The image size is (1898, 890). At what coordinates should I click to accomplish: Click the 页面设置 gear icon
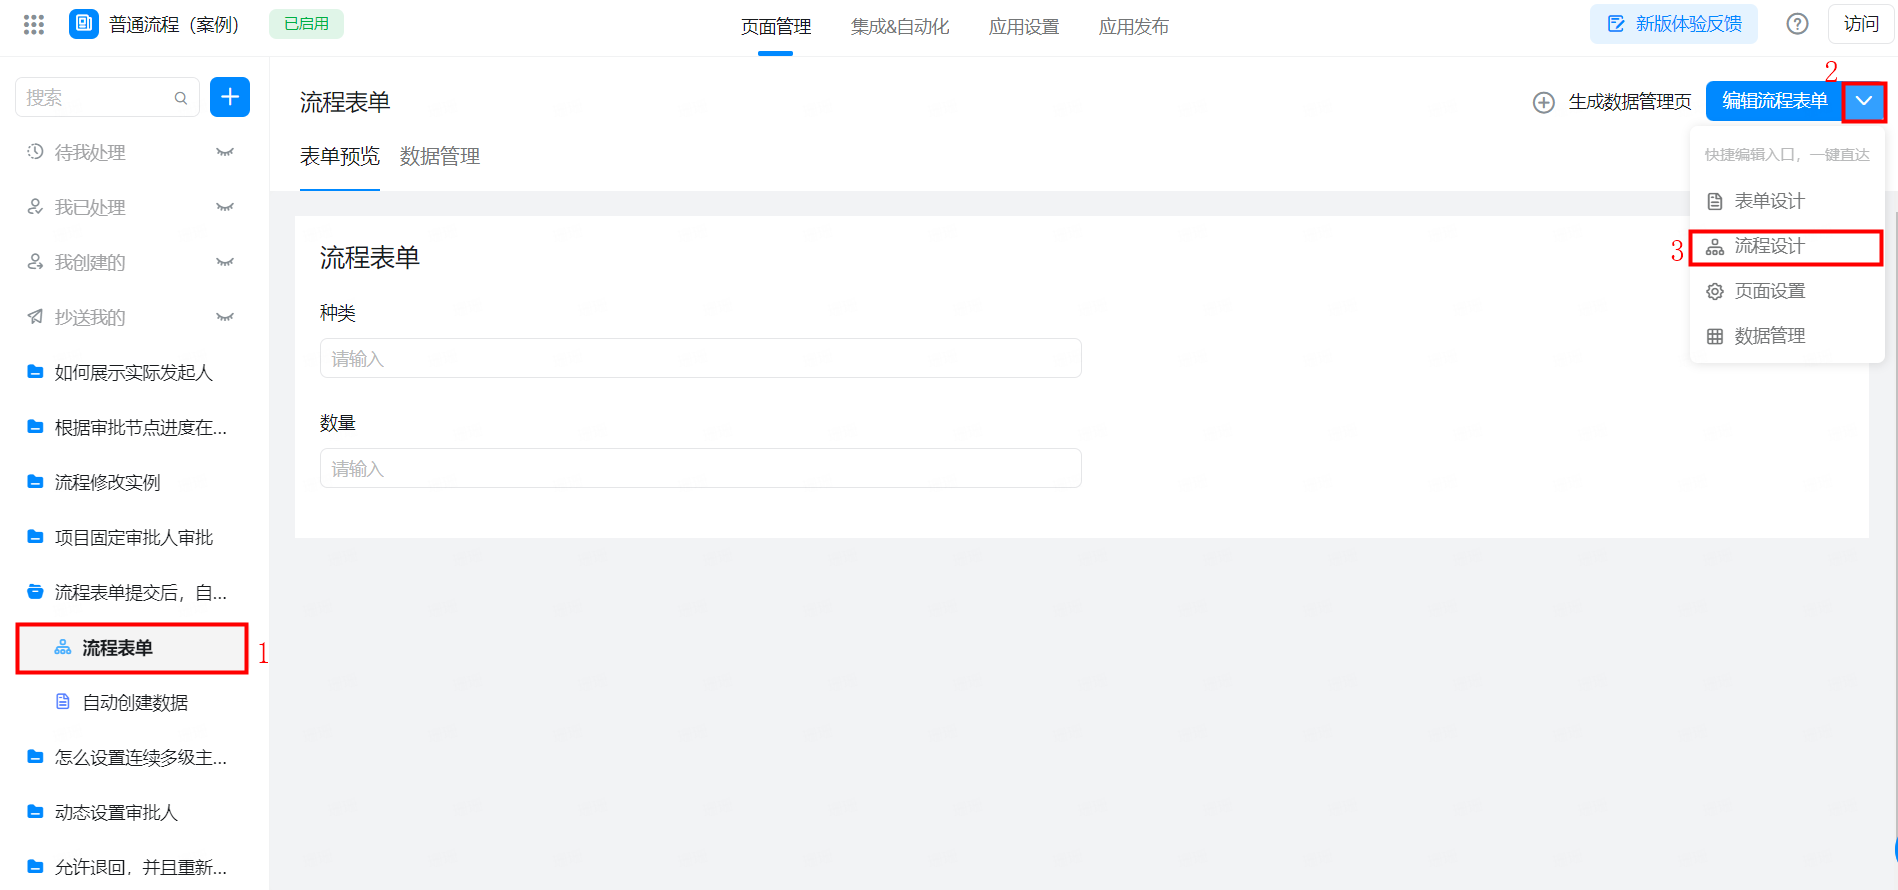(1715, 291)
